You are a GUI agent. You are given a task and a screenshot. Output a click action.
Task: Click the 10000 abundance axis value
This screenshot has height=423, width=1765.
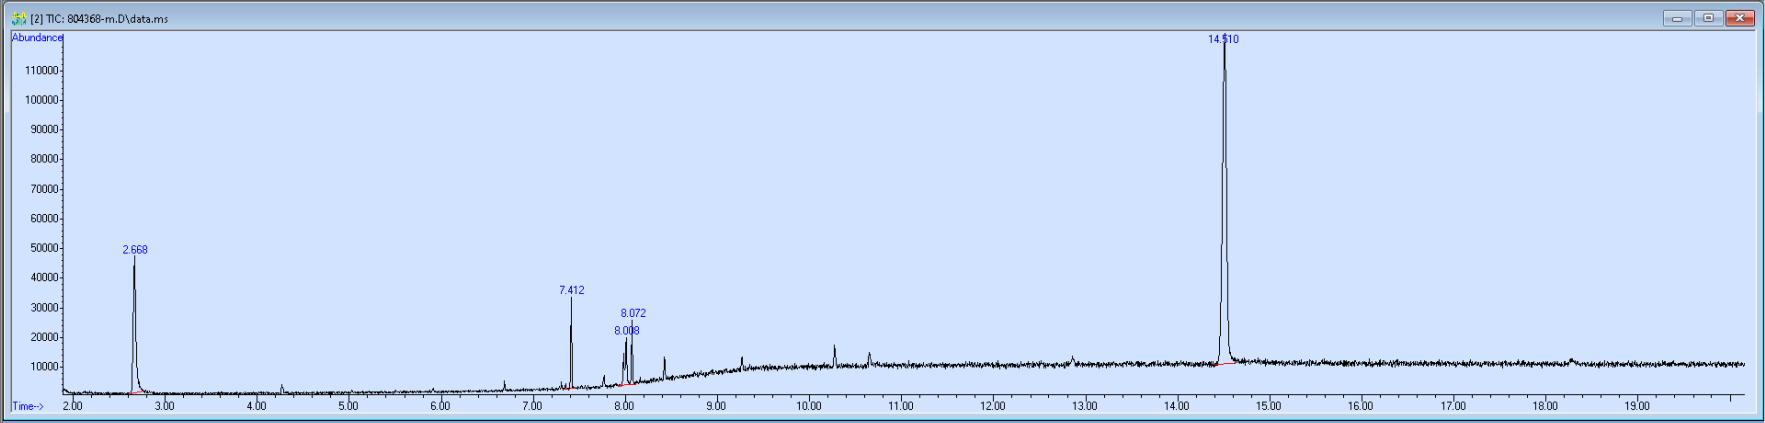pyautogui.click(x=44, y=367)
